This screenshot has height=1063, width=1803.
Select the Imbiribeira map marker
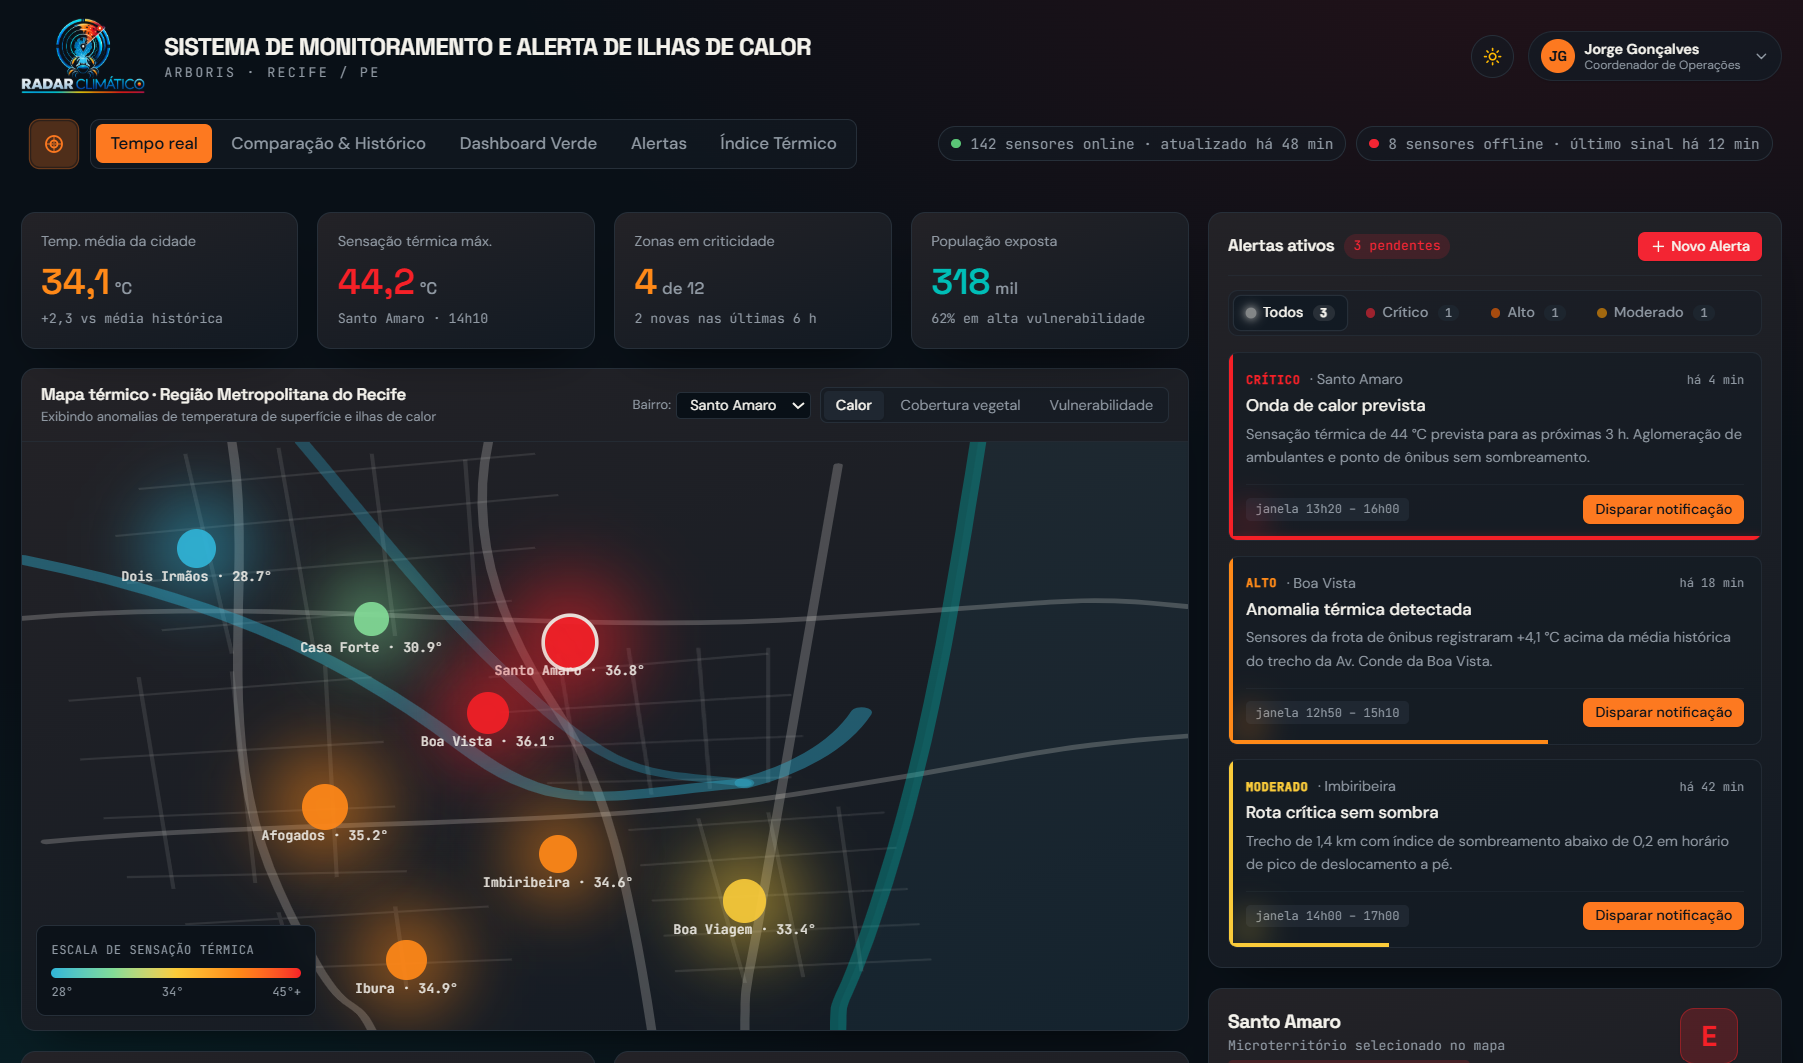click(558, 854)
